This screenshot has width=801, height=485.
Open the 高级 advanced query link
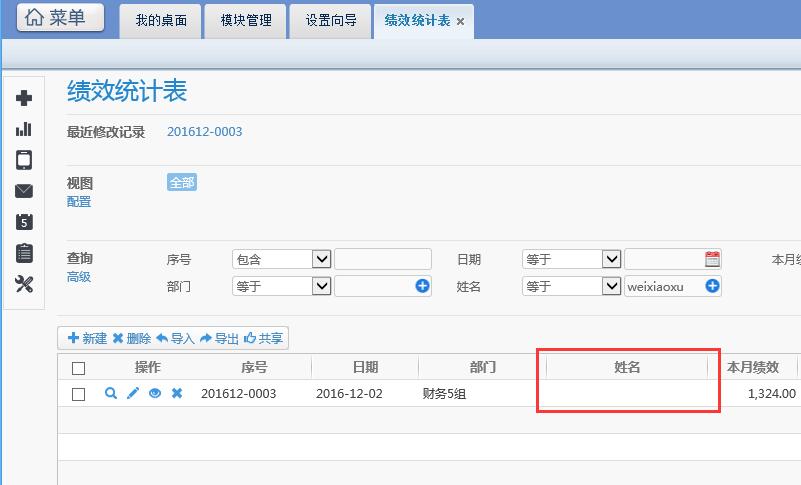point(79,277)
